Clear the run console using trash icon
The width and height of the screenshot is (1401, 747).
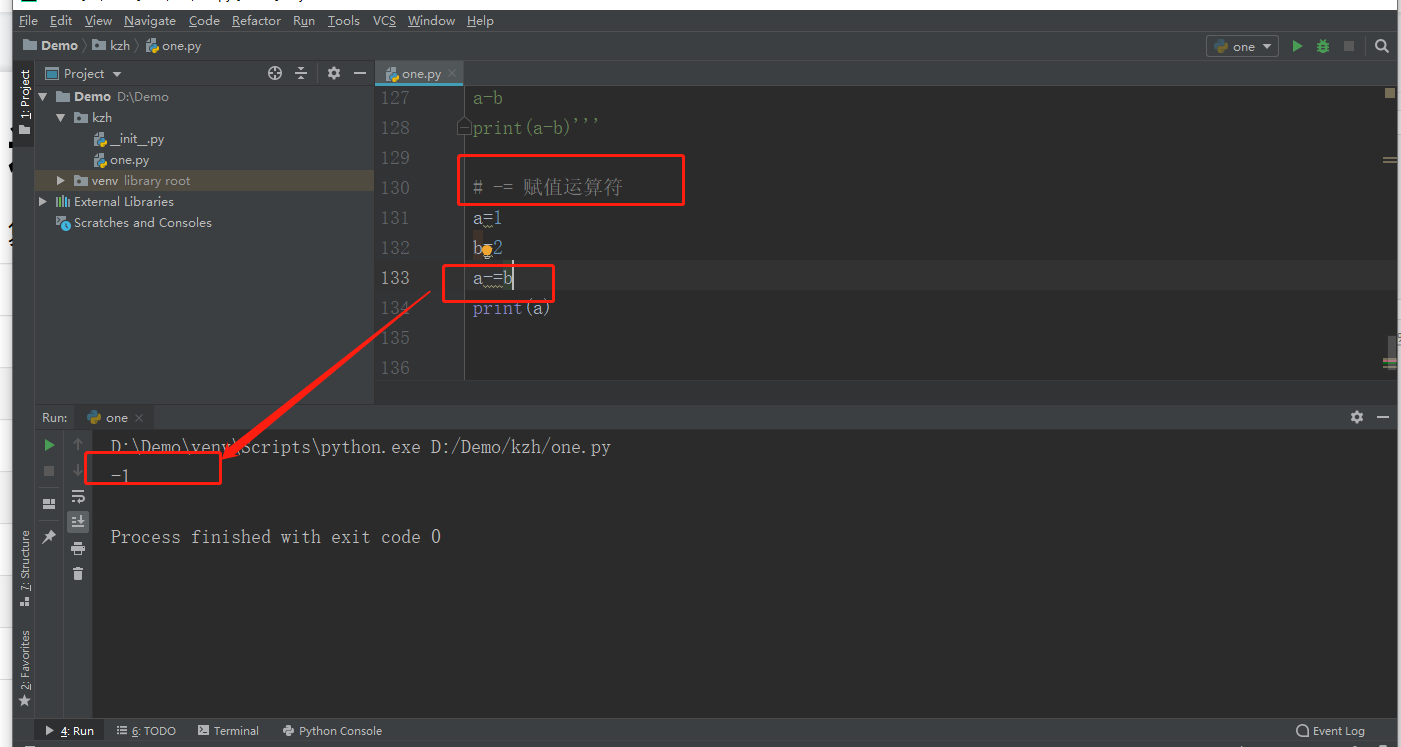[x=78, y=573]
